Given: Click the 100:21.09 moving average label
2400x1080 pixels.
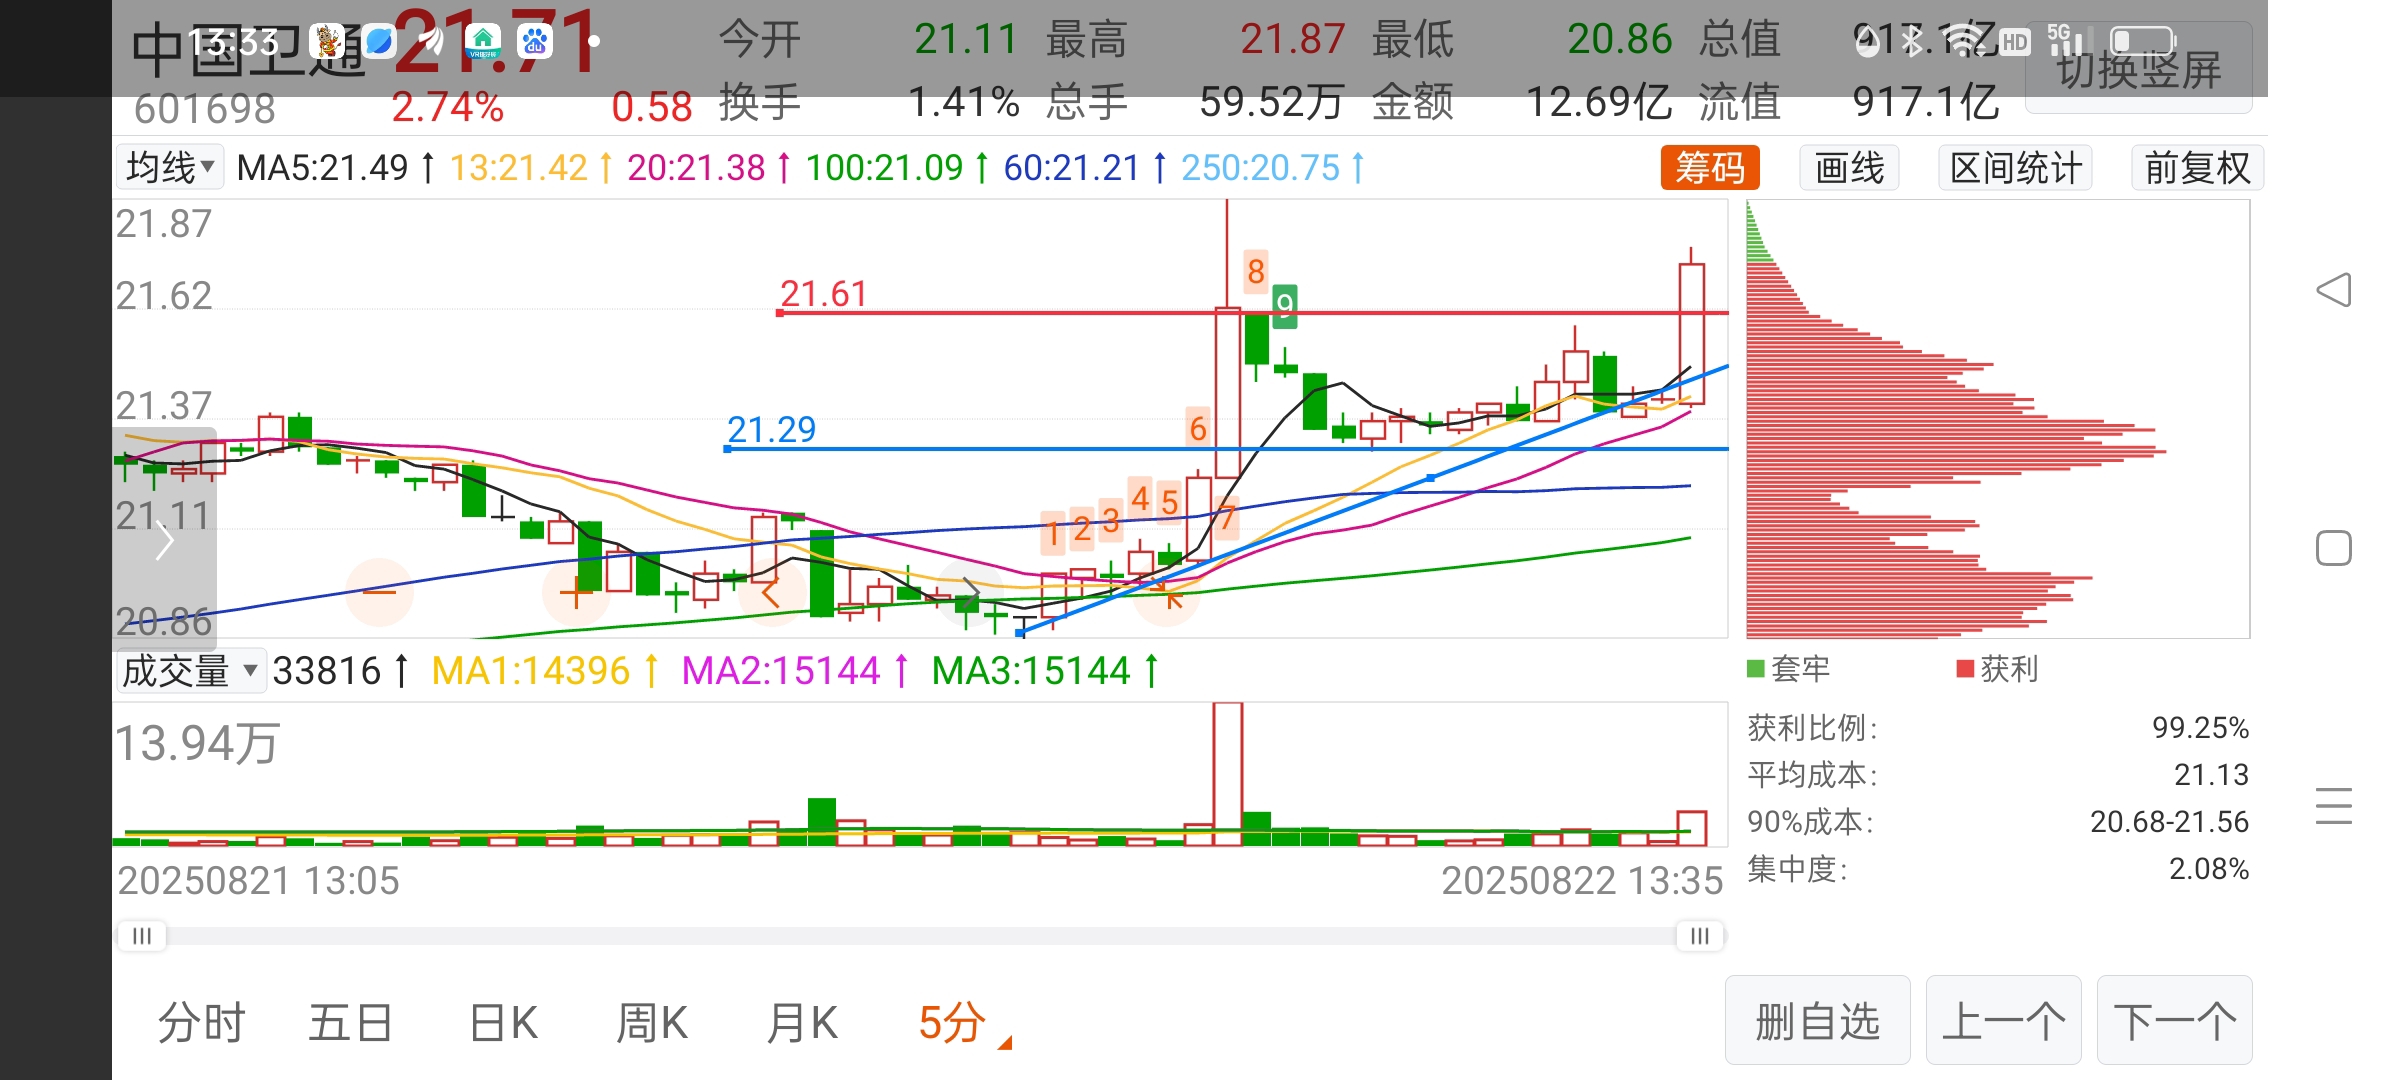Looking at the screenshot, I should [897, 167].
